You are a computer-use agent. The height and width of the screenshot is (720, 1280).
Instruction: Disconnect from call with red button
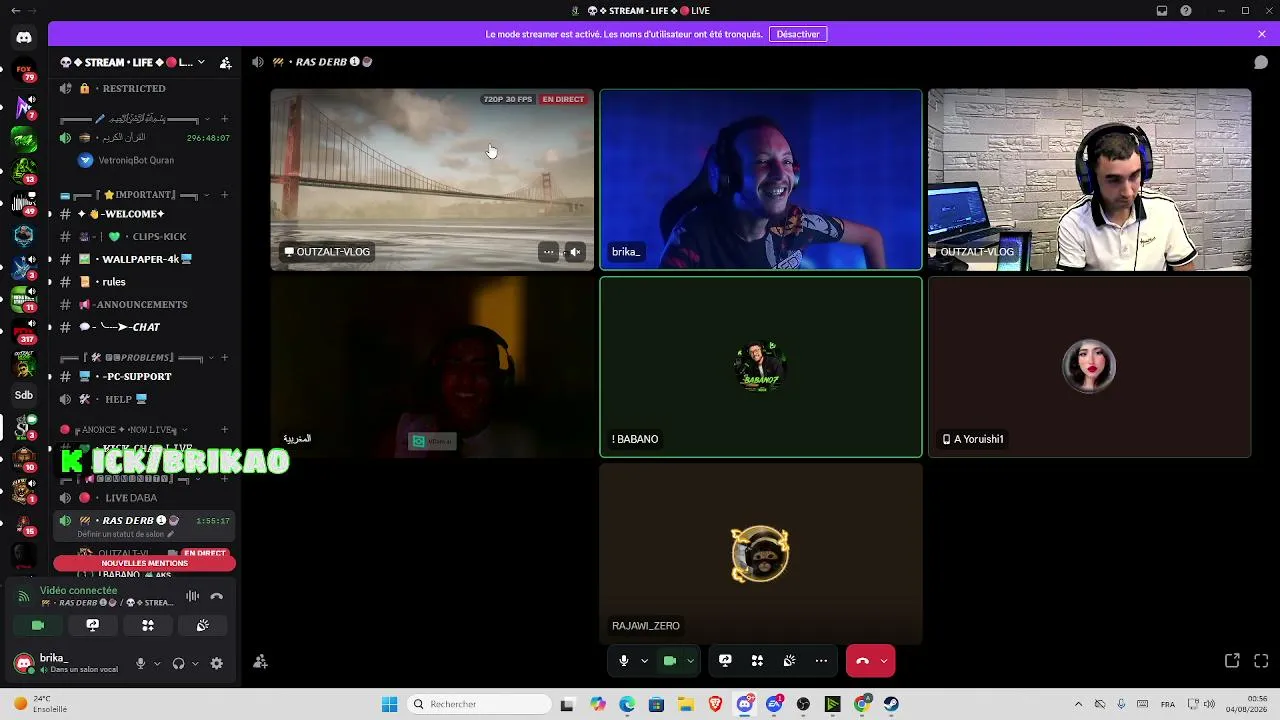[862, 661]
